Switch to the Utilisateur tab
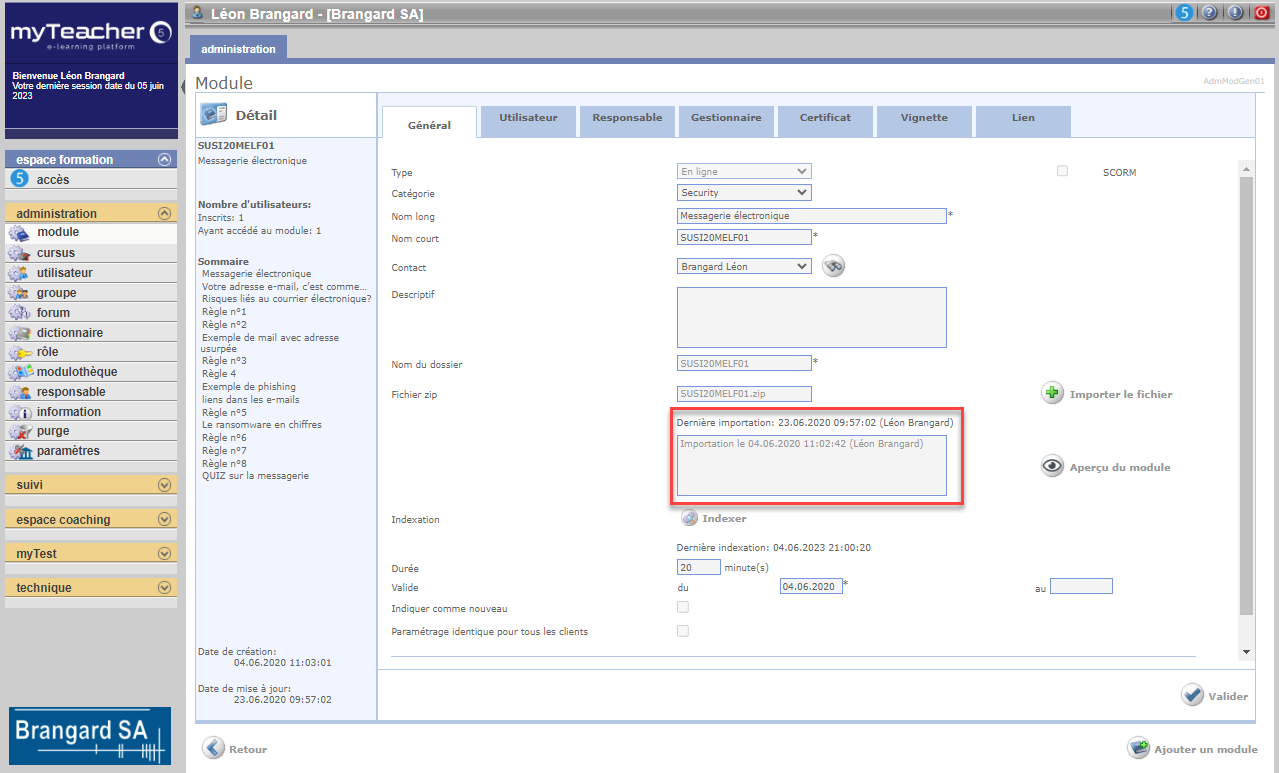Image resolution: width=1279 pixels, height=773 pixels. tap(528, 118)
